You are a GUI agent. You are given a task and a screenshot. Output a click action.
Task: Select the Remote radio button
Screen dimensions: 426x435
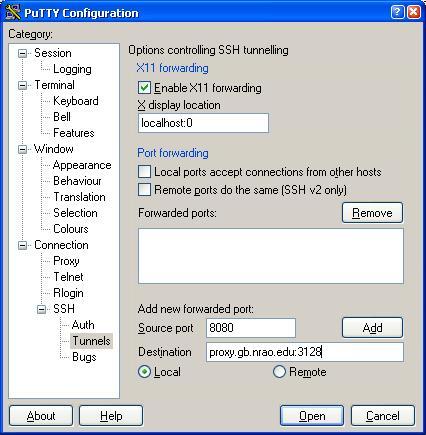coord(279,372)
